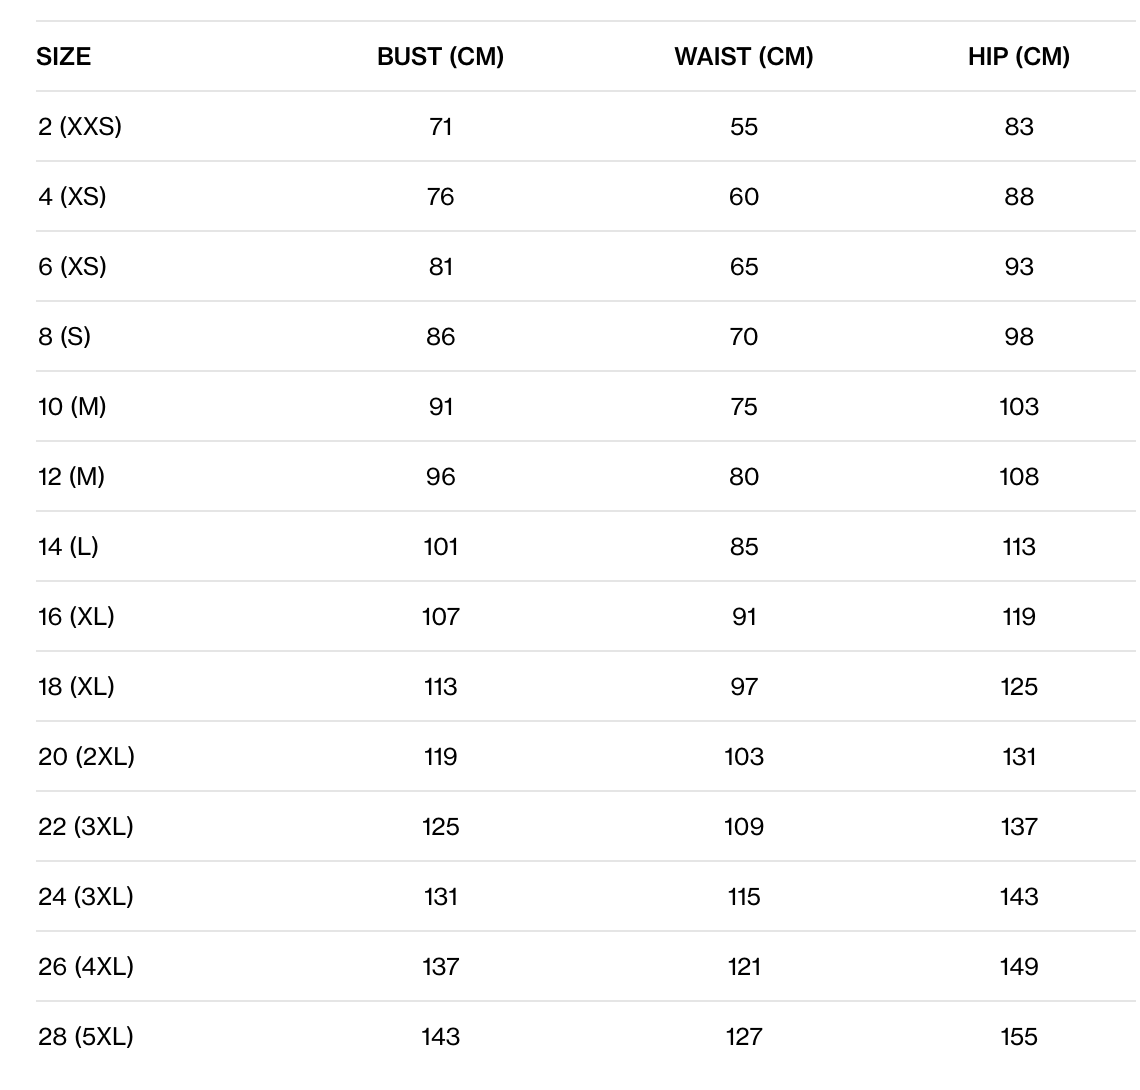This screenshot has width=1140, height=1090.
Task: Click the BUST (CM) column header
Action: [440, 57]
